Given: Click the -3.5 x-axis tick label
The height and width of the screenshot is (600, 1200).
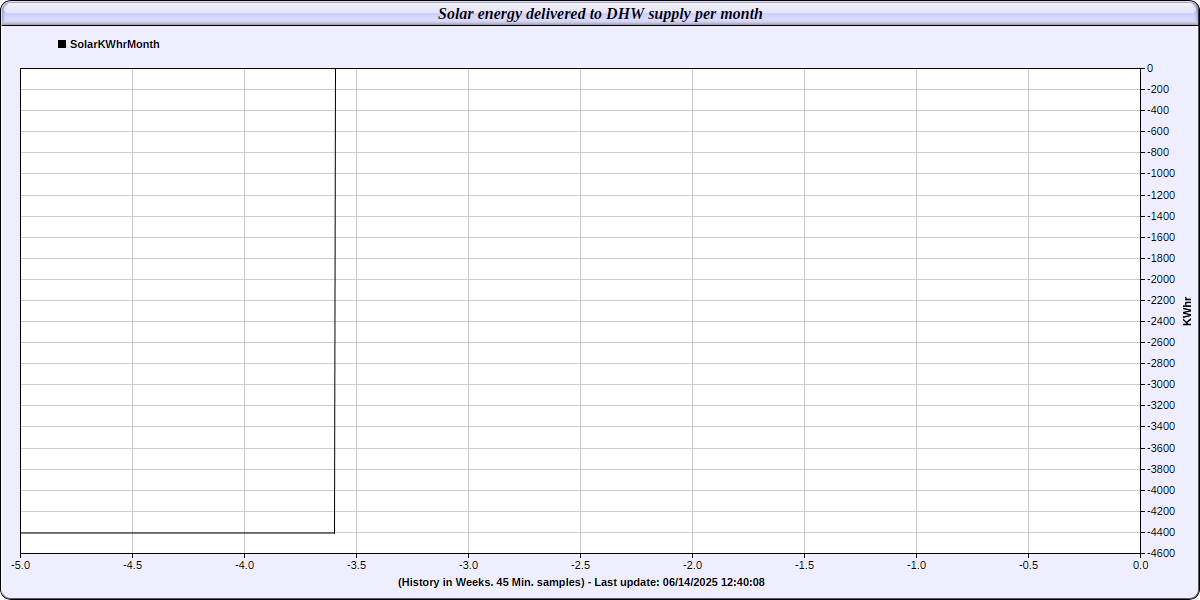Looking at the screenshot, I should [357, 565].
